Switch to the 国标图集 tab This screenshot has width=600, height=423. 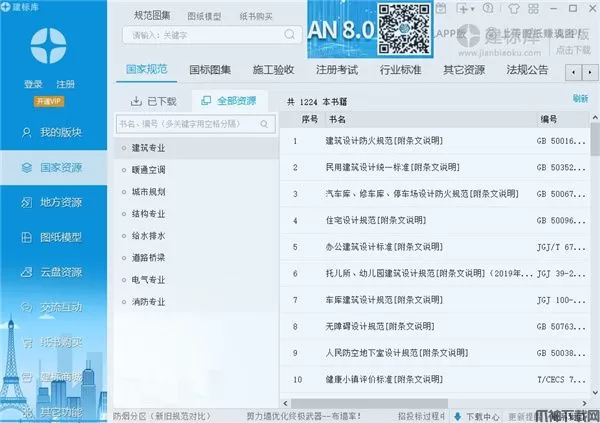(210, 70)
